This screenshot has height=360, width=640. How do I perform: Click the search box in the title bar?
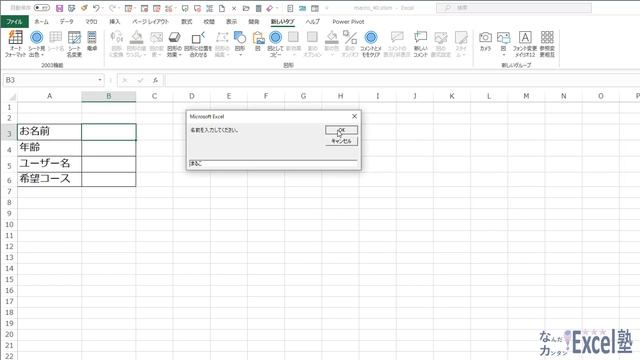[514, 8]
